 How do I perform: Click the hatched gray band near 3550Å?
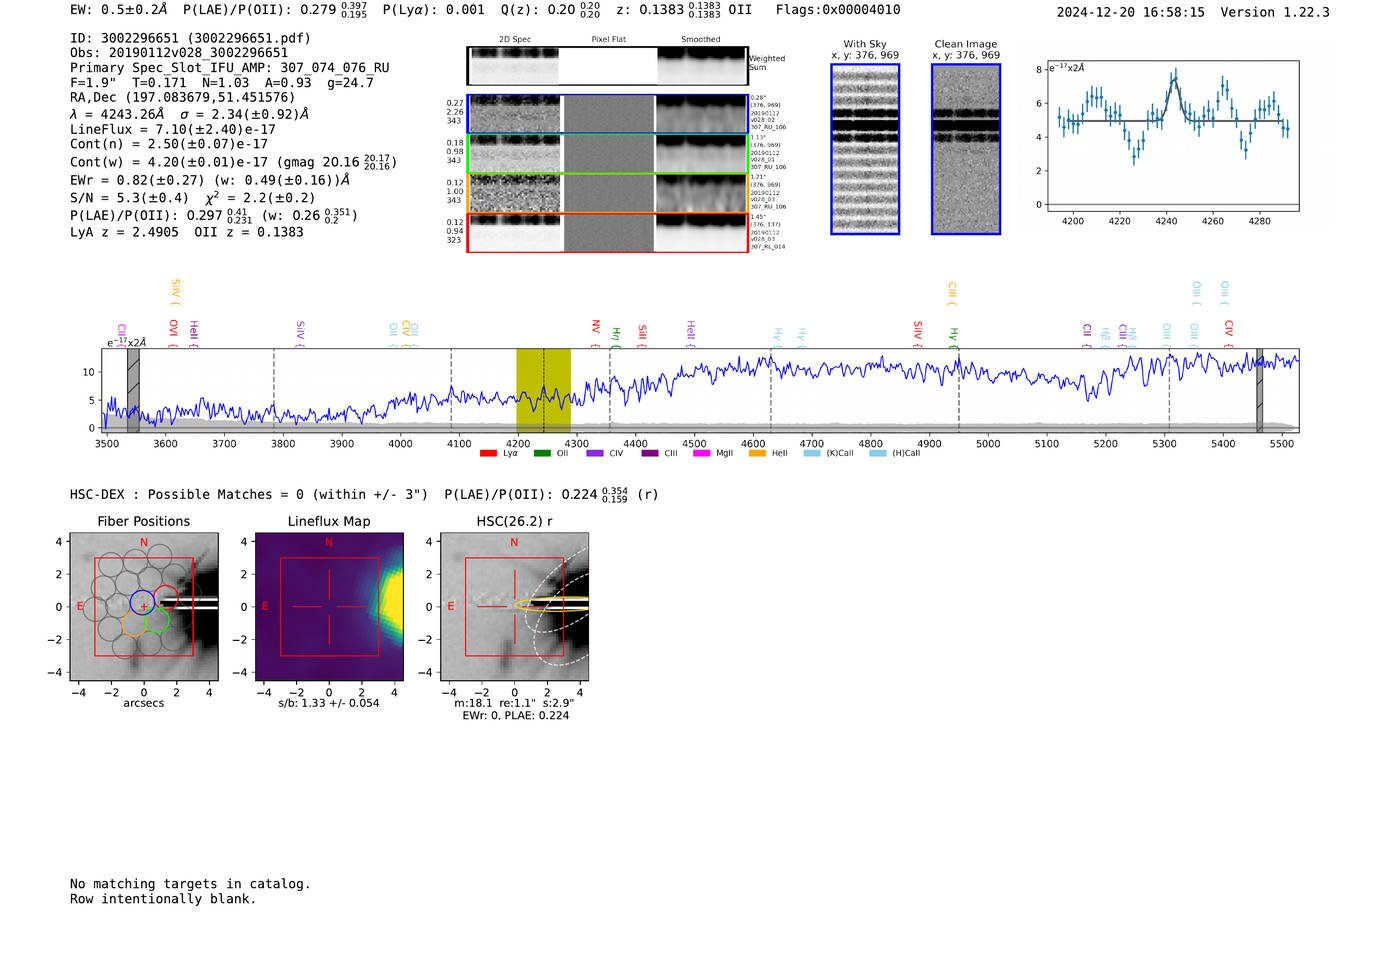point(133,391)
